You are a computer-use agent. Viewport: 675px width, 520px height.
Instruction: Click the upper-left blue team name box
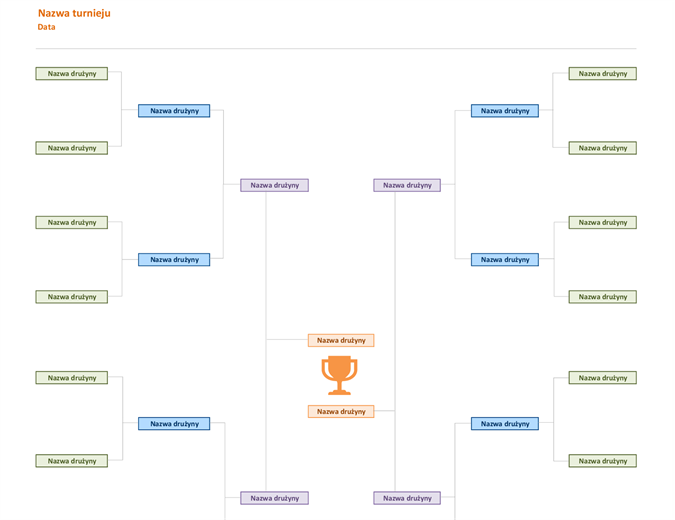[174, 111]
